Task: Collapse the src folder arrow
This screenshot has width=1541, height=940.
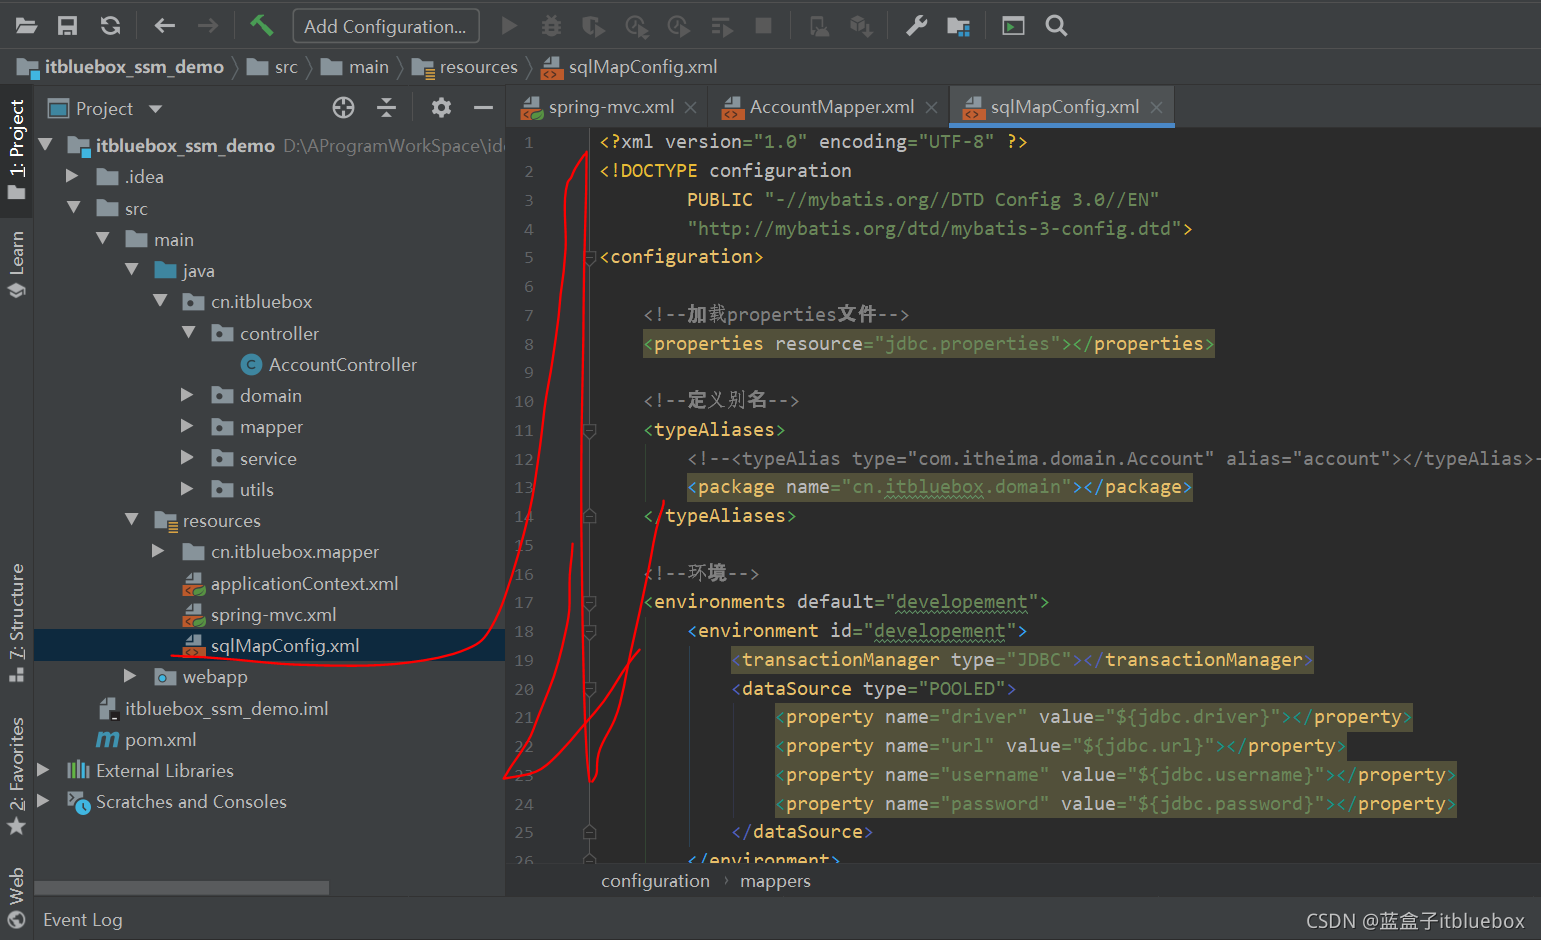Action: pyautogui.click(x=73, y=208)
